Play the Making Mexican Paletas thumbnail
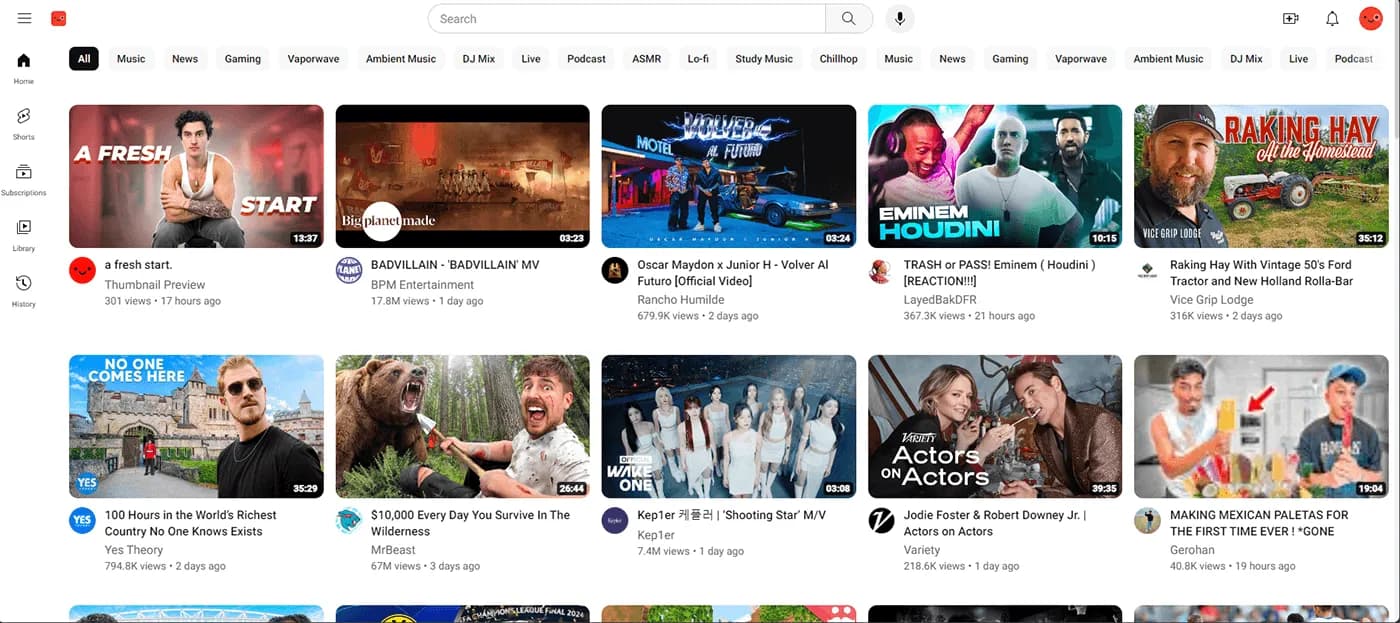The width and height of the screenshot is (1400, 623). [1261, 426]
